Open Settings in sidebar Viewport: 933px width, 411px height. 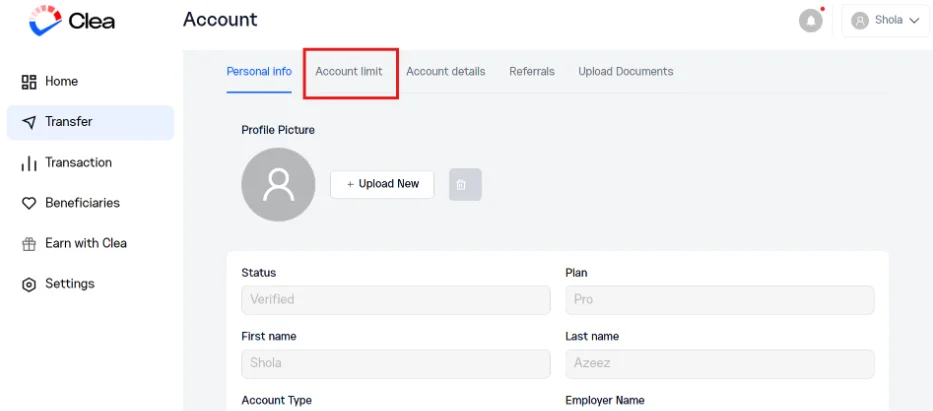90,284
